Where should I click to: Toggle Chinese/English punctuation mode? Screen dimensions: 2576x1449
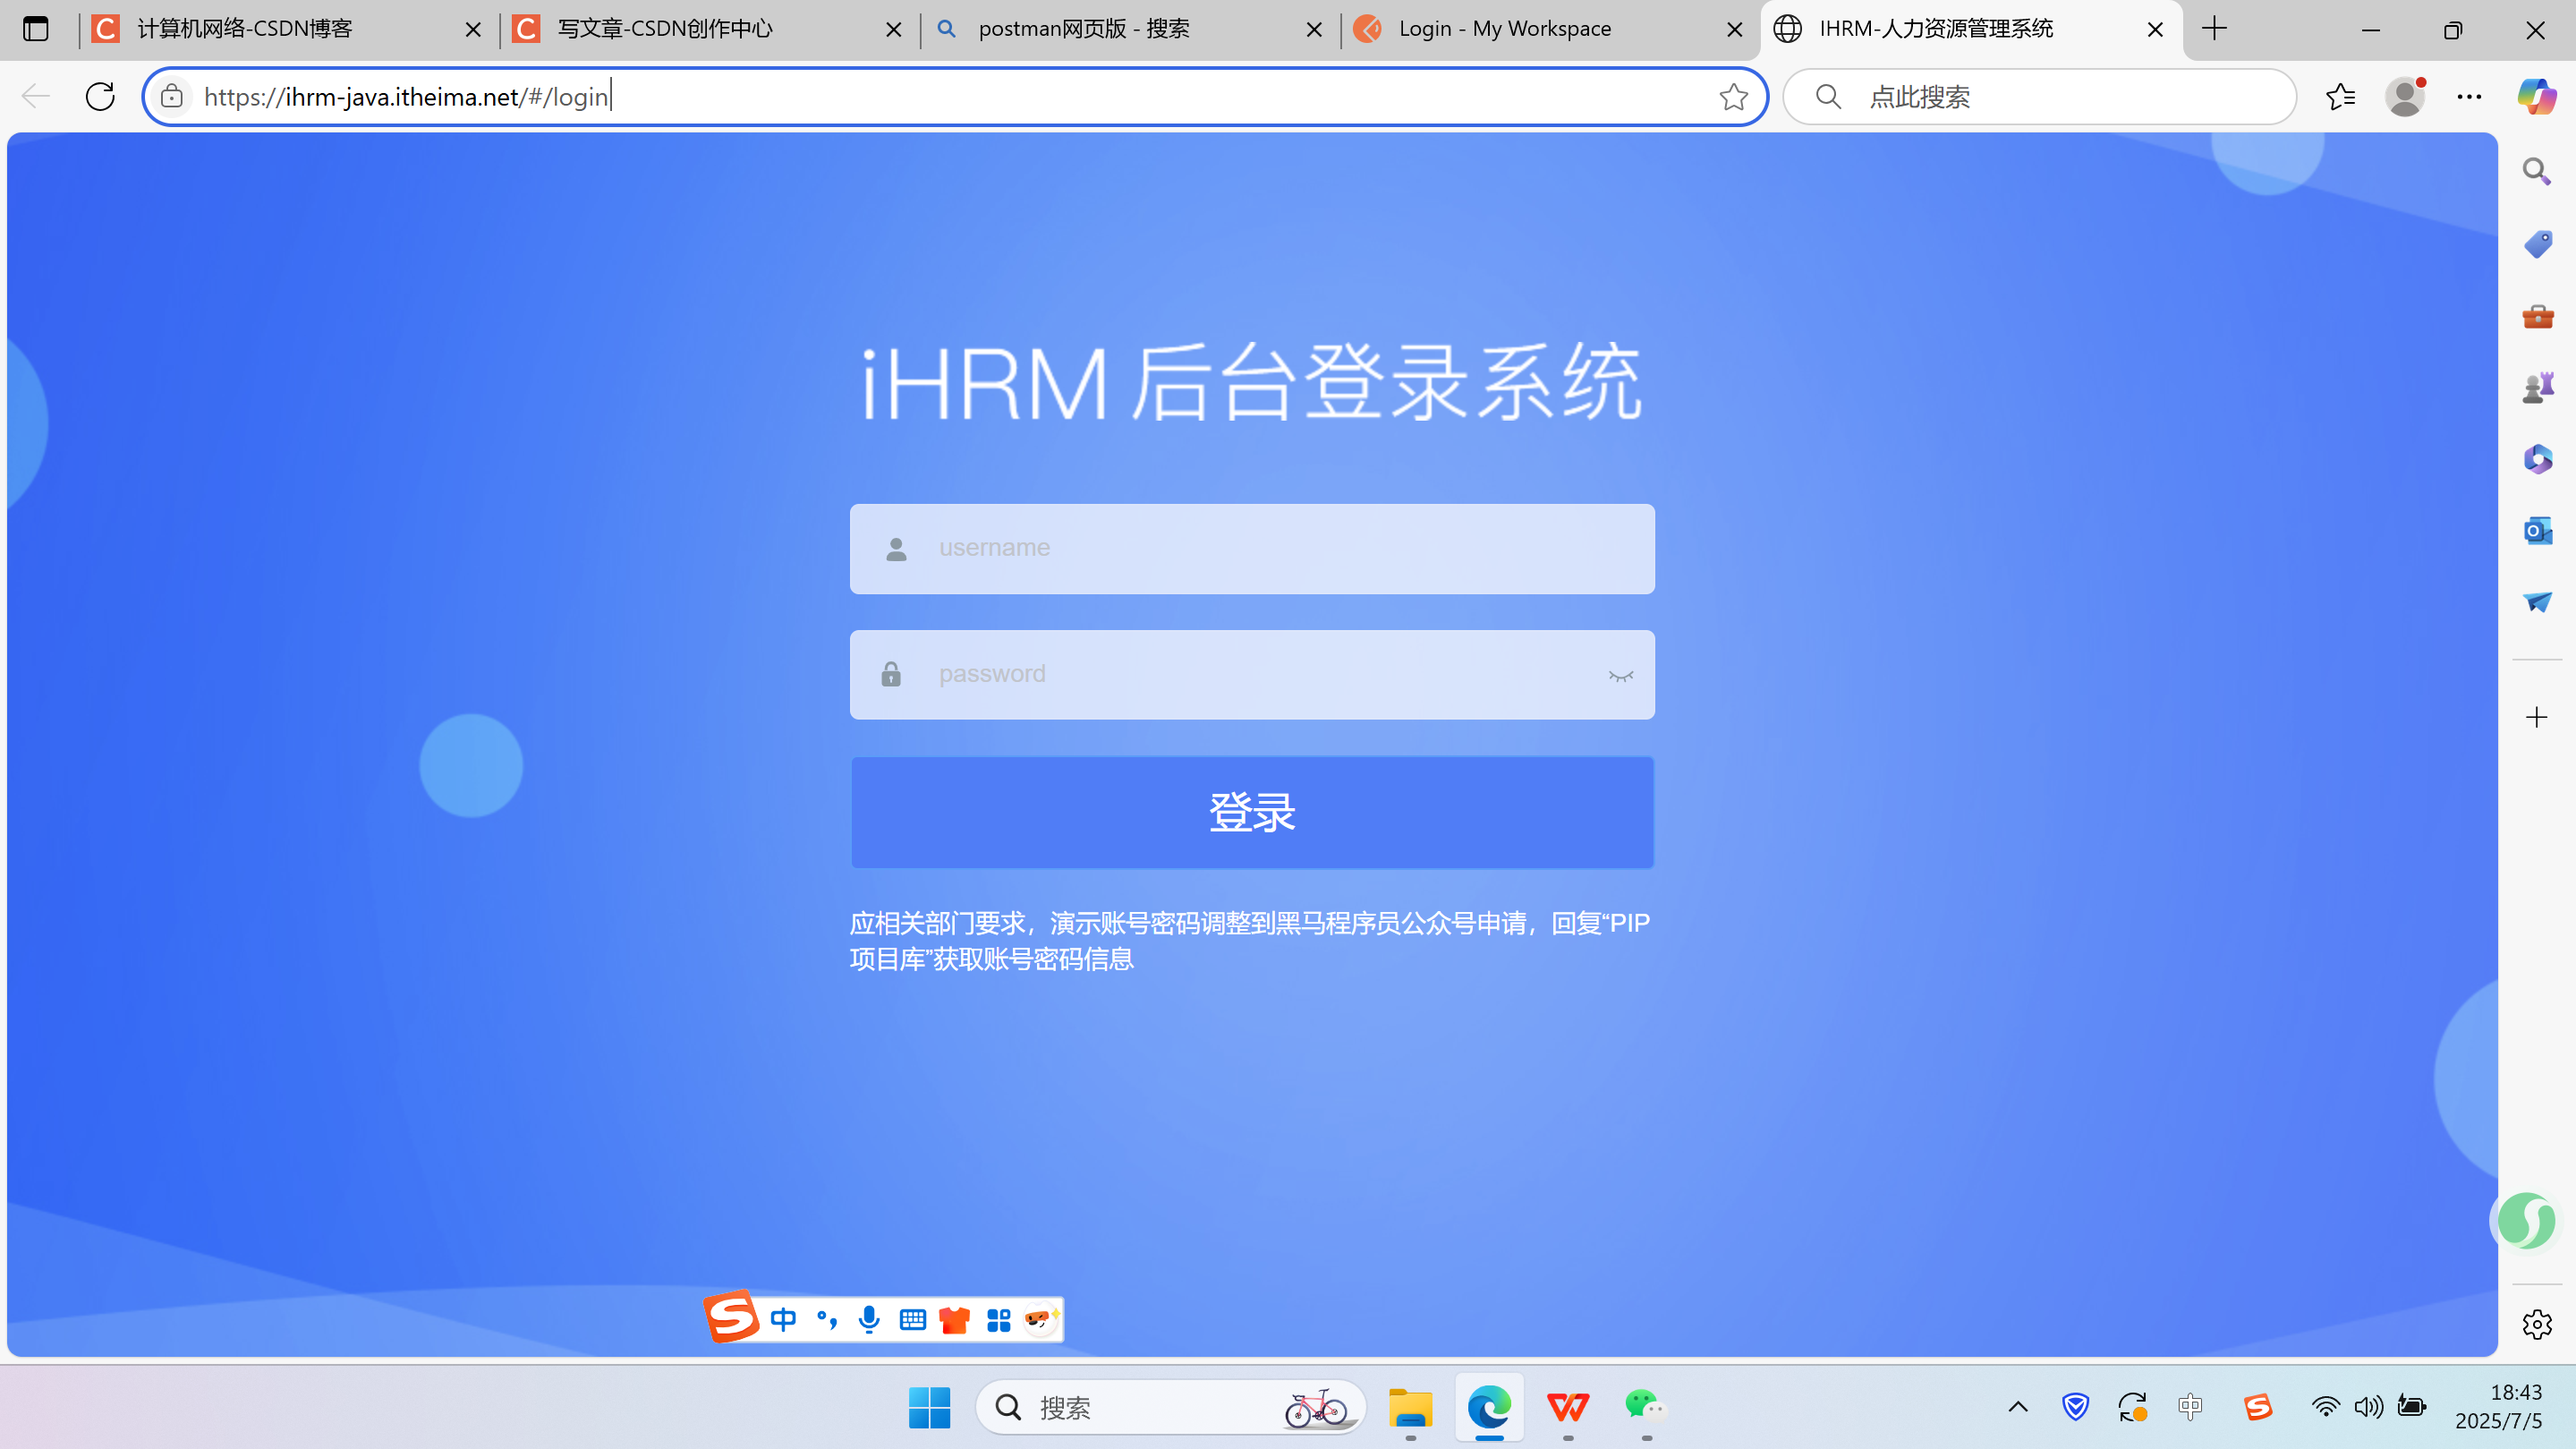(x=826, y=1319)
